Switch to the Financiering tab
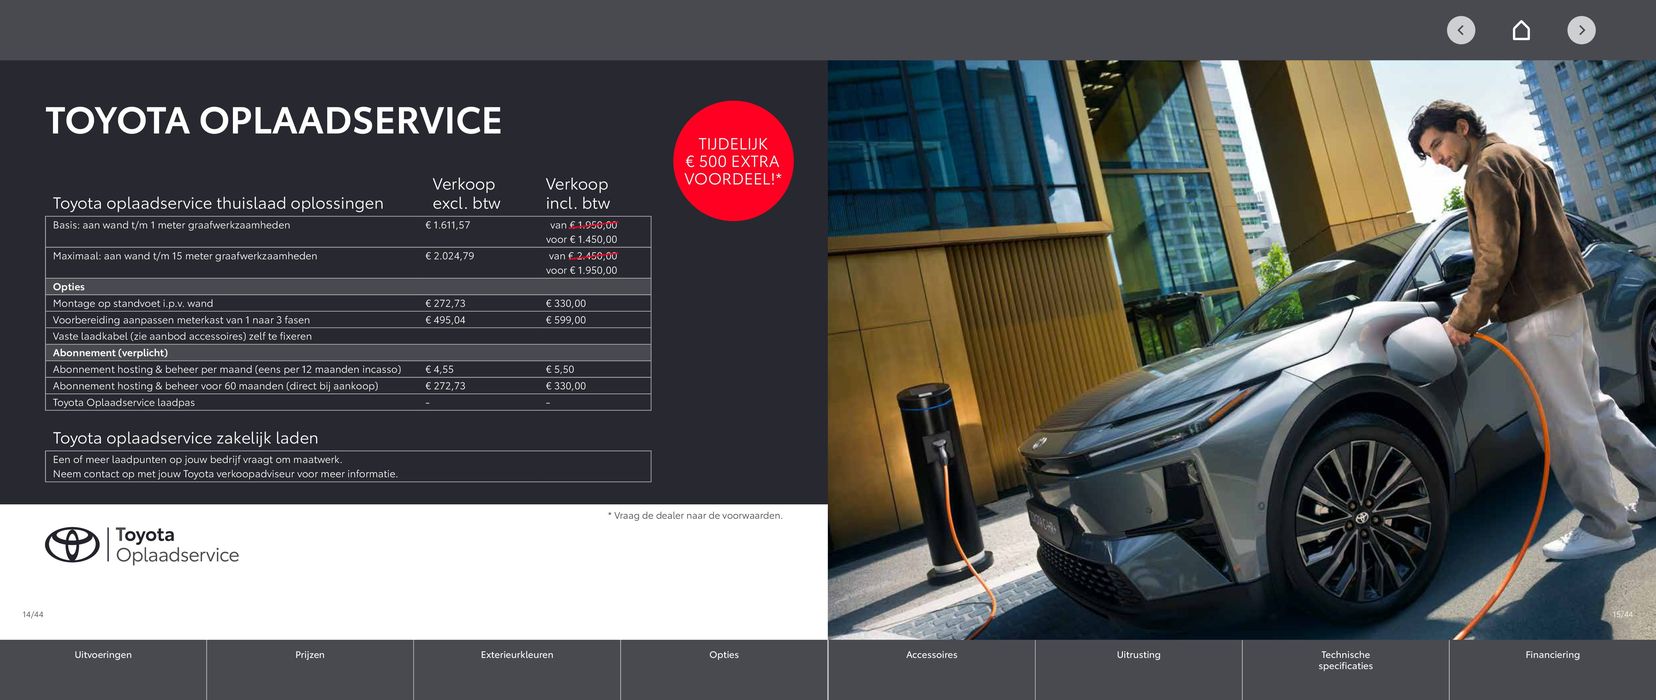This screenshot has height=700, width=1656. click(x=1552, y=655)
